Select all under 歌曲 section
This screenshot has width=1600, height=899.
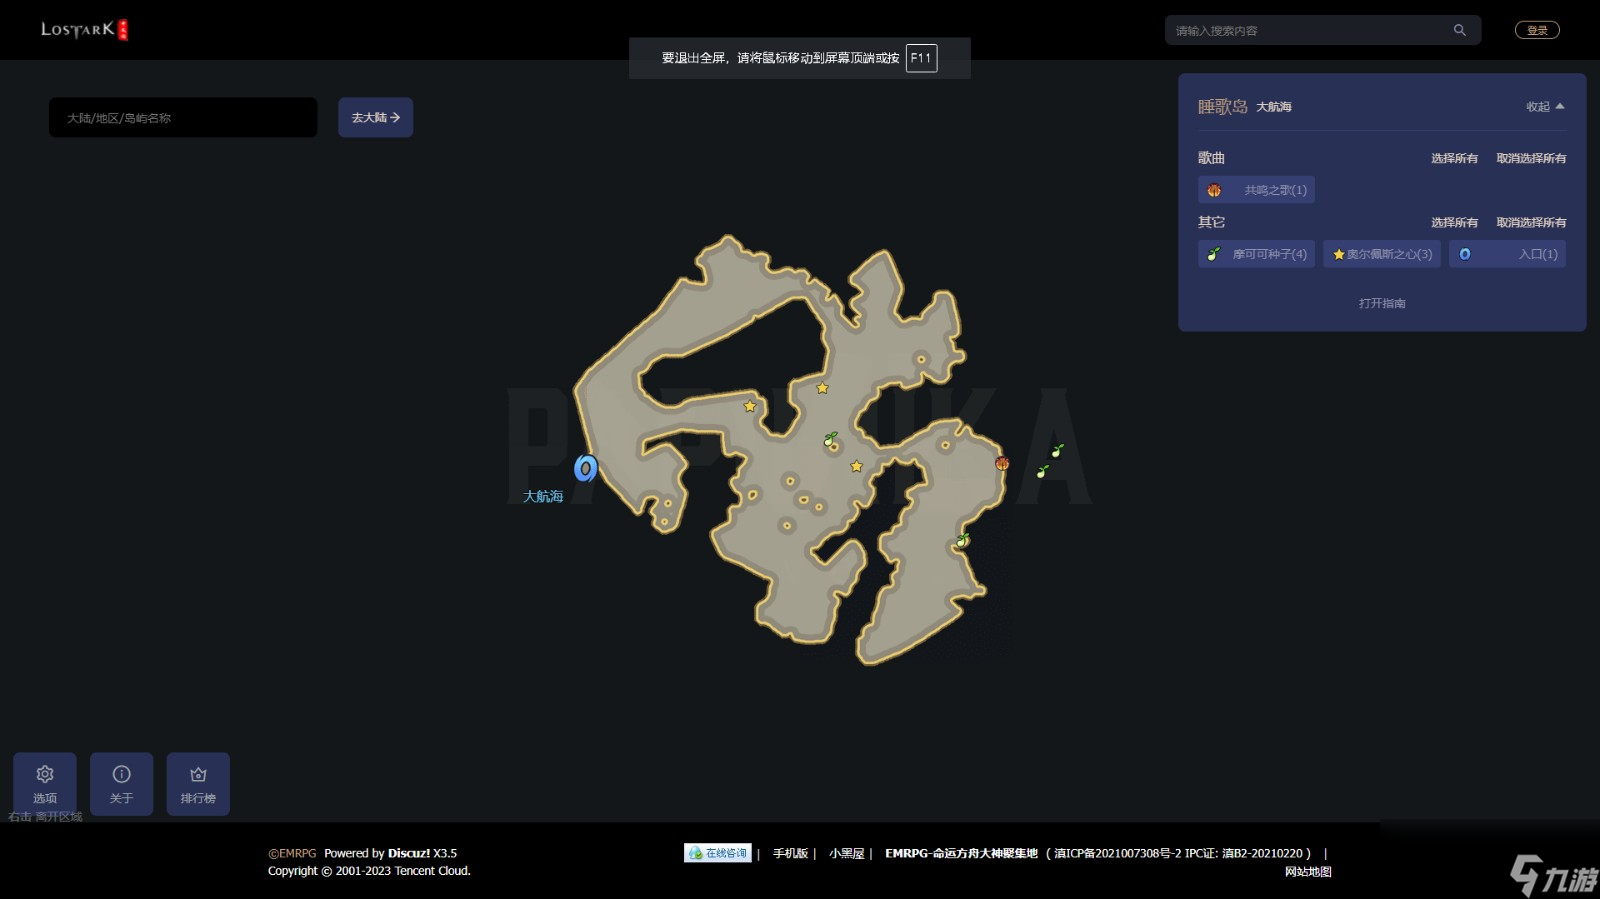coord(1454,158)
